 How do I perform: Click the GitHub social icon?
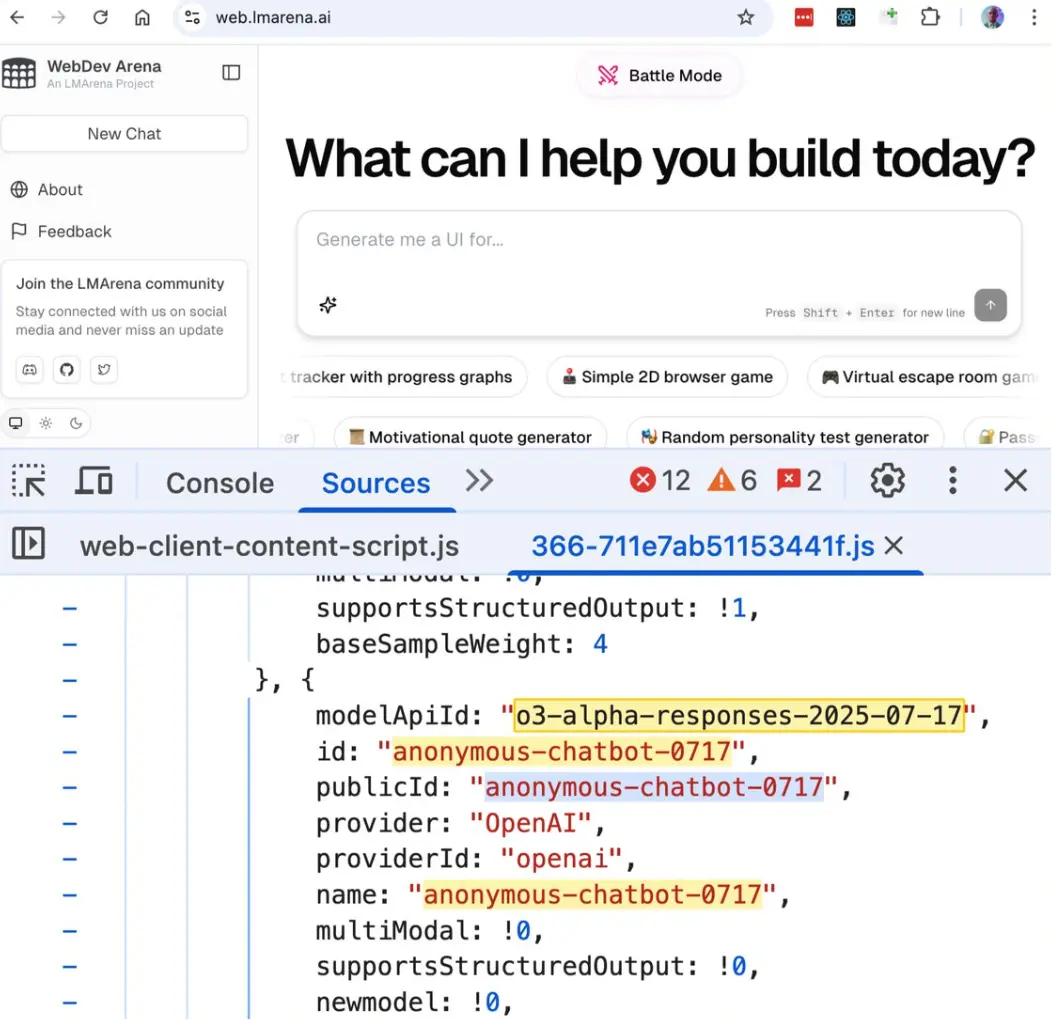[67, 370]
